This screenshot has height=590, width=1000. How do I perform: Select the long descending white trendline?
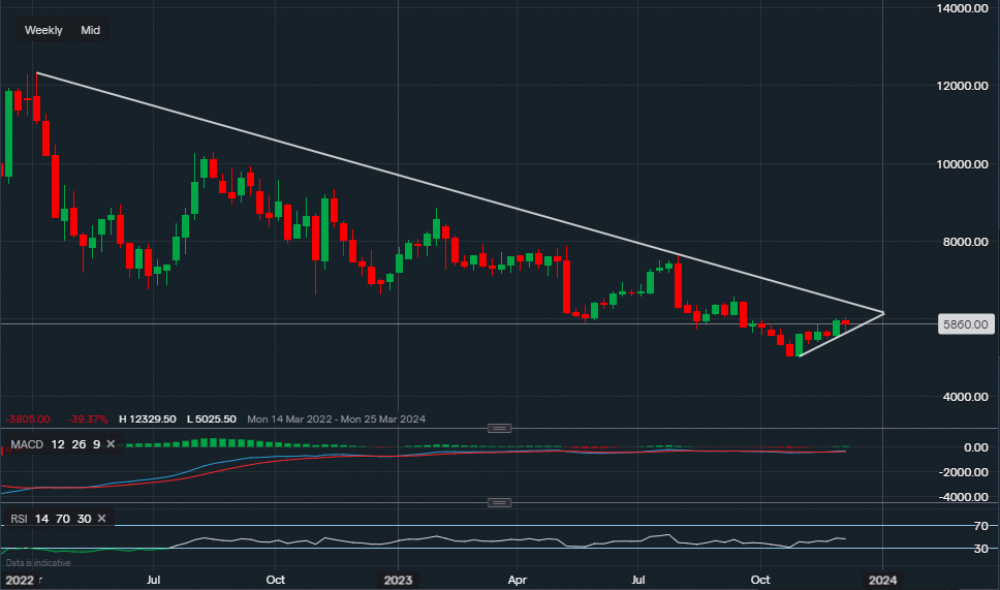(x=400, y=177)
